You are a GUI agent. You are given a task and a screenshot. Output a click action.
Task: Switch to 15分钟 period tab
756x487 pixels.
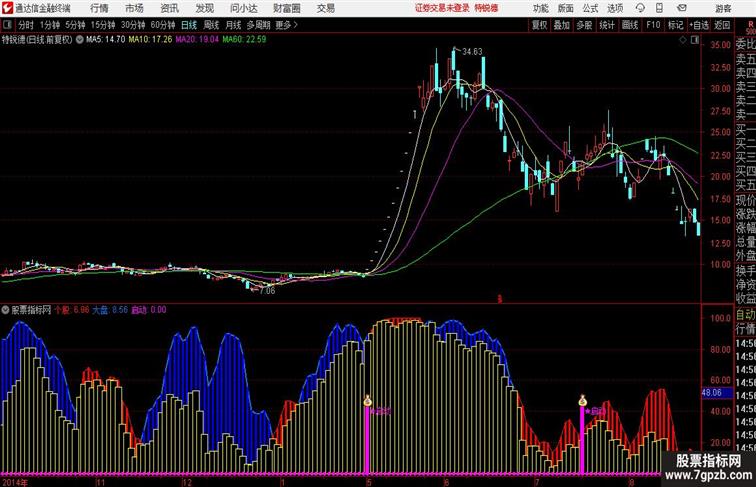pos(103,25)
